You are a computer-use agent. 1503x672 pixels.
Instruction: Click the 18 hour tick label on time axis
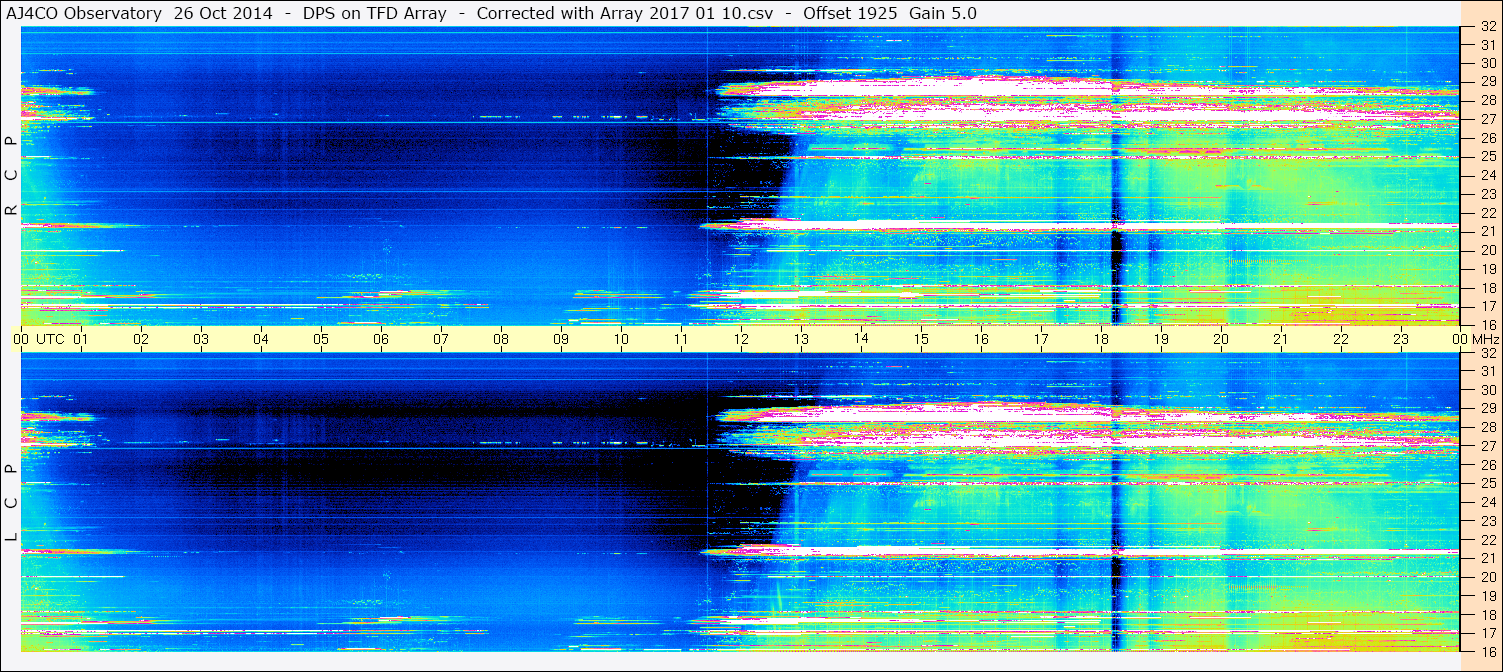1101,339
